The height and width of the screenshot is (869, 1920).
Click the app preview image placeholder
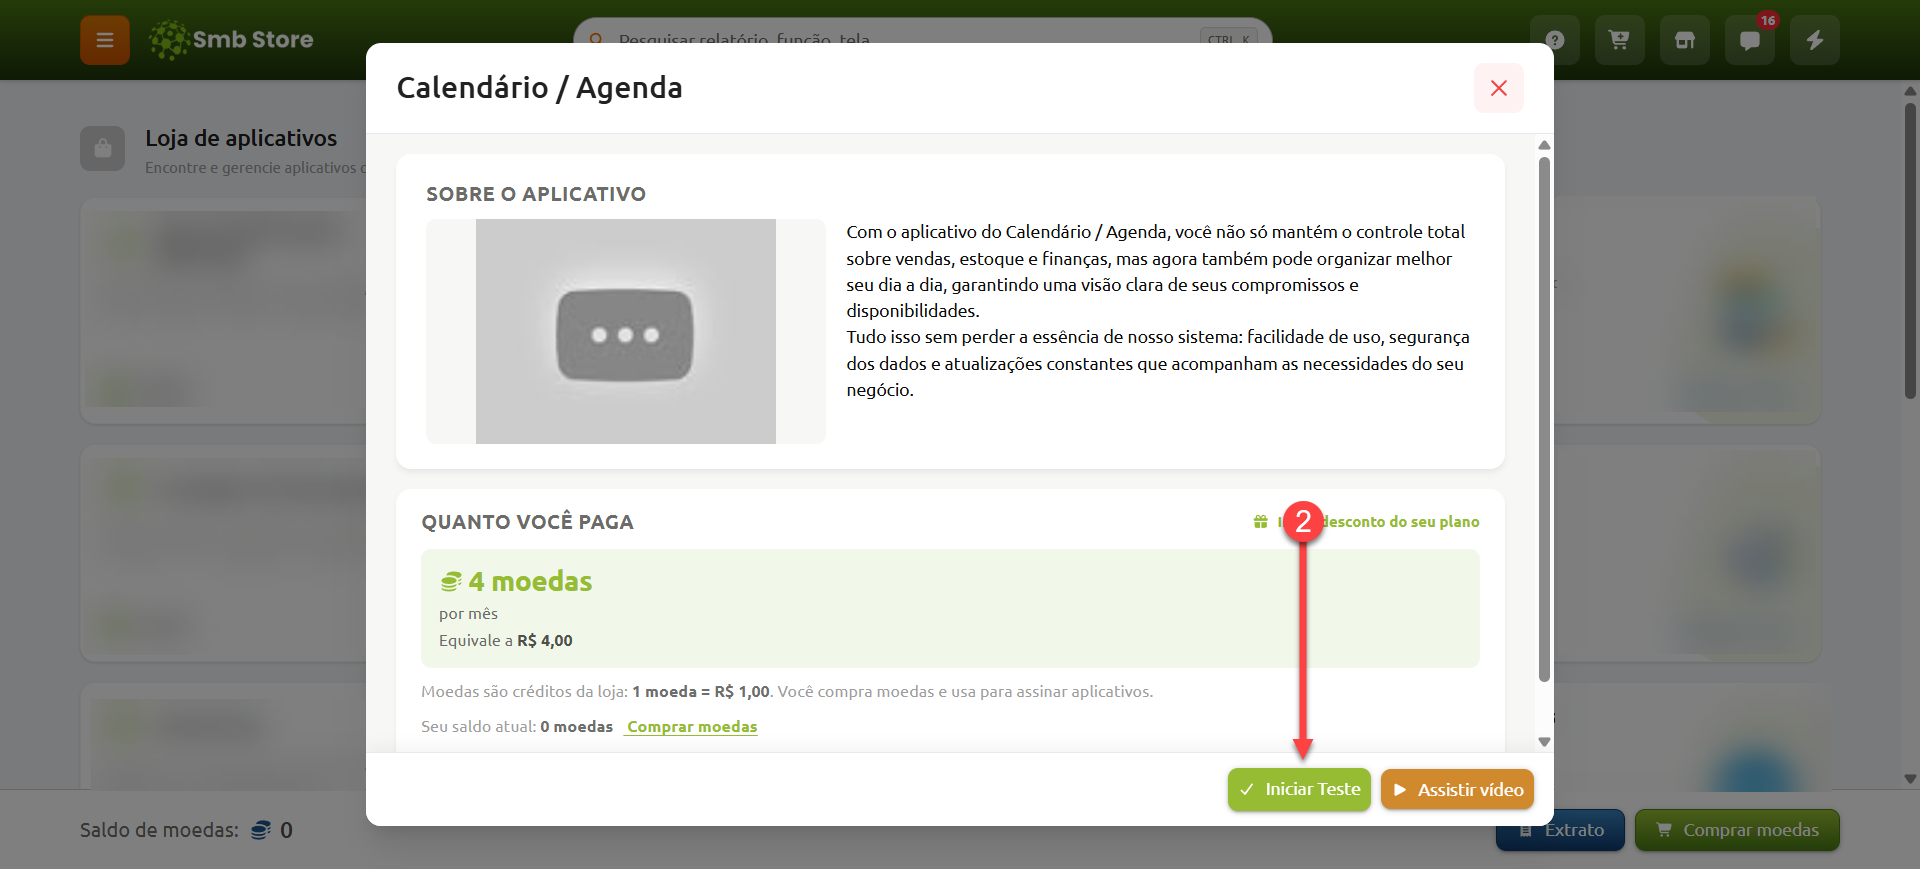pos(626,331)
